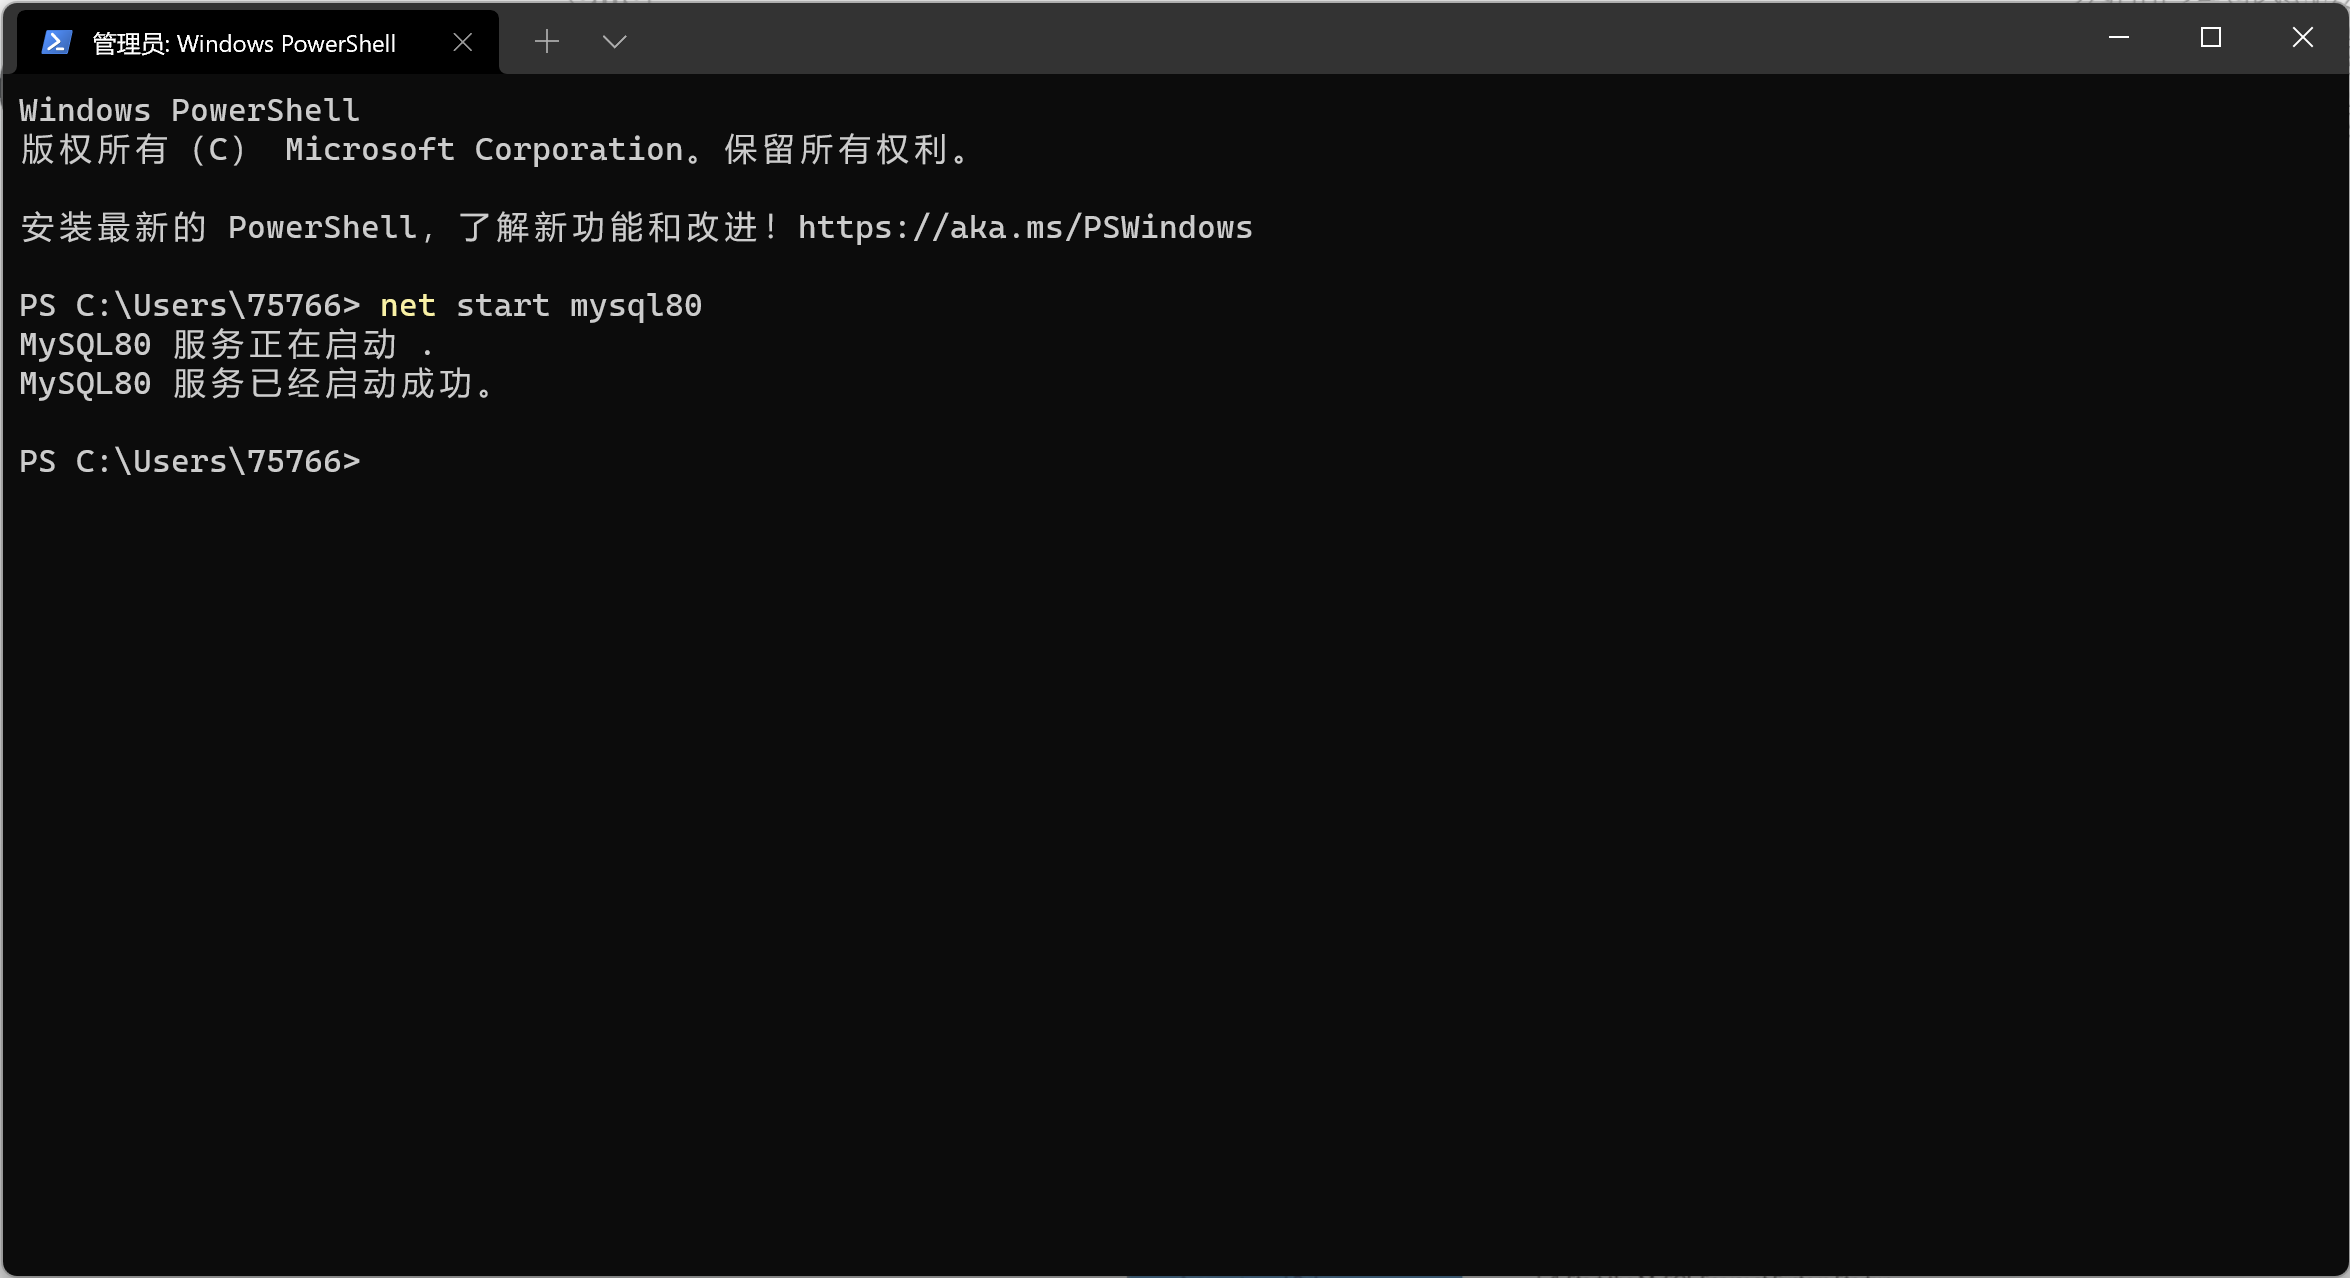Click the "Windows PowerShell" banner text line
This screenshot has width=2350, height=1278.
pyautogui.click(x=189, y=110)
